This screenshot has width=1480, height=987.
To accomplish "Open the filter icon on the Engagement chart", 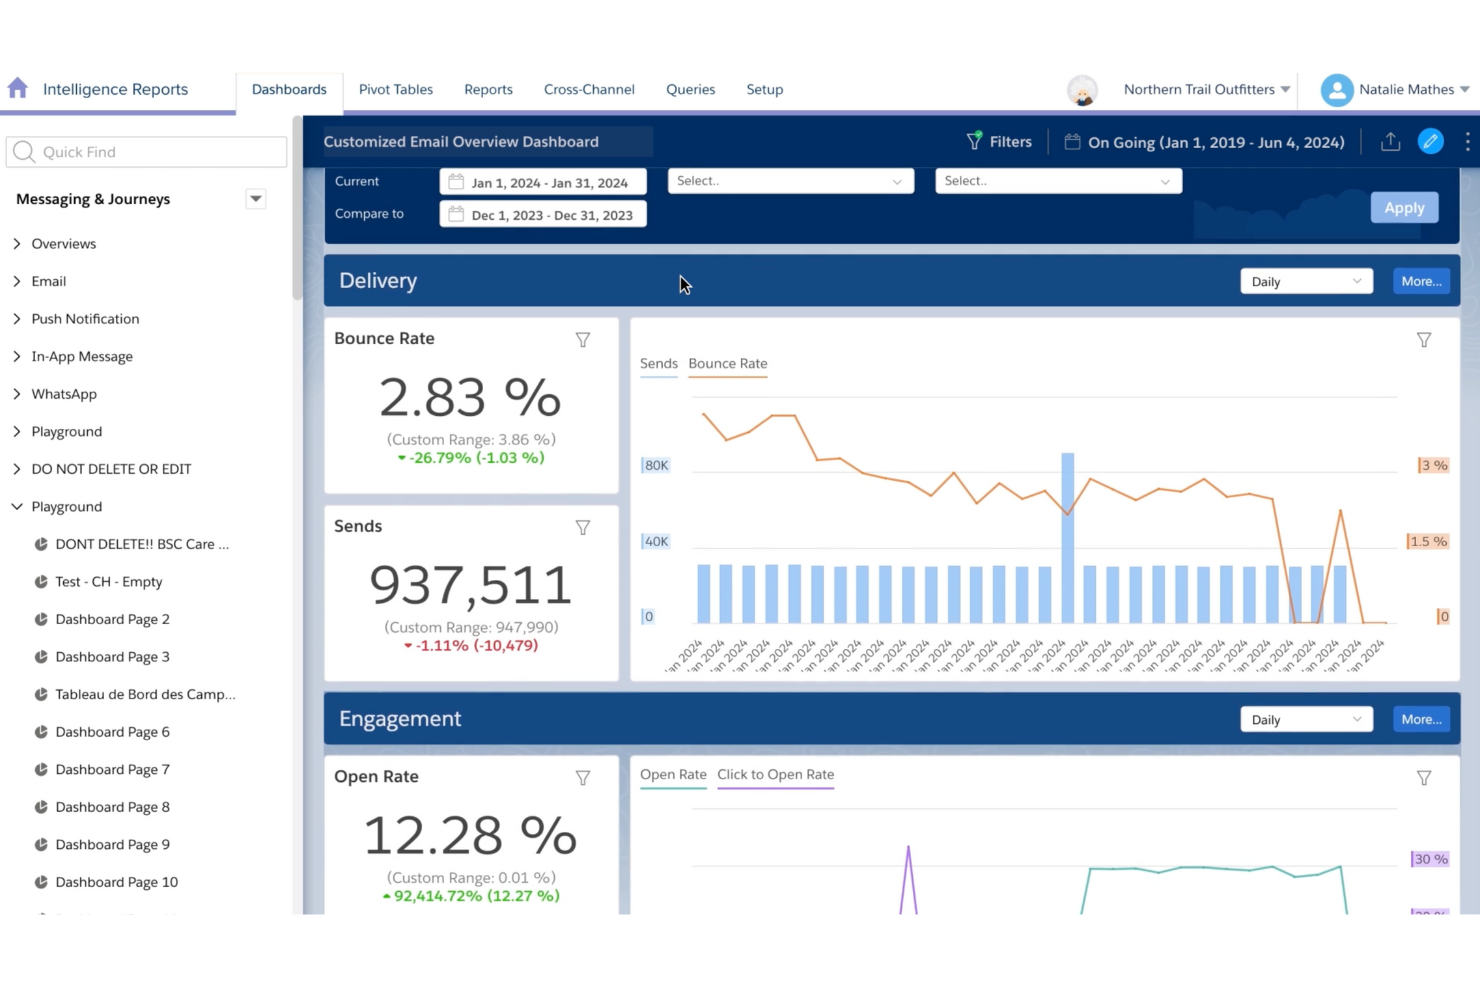I will point(1424,777).
